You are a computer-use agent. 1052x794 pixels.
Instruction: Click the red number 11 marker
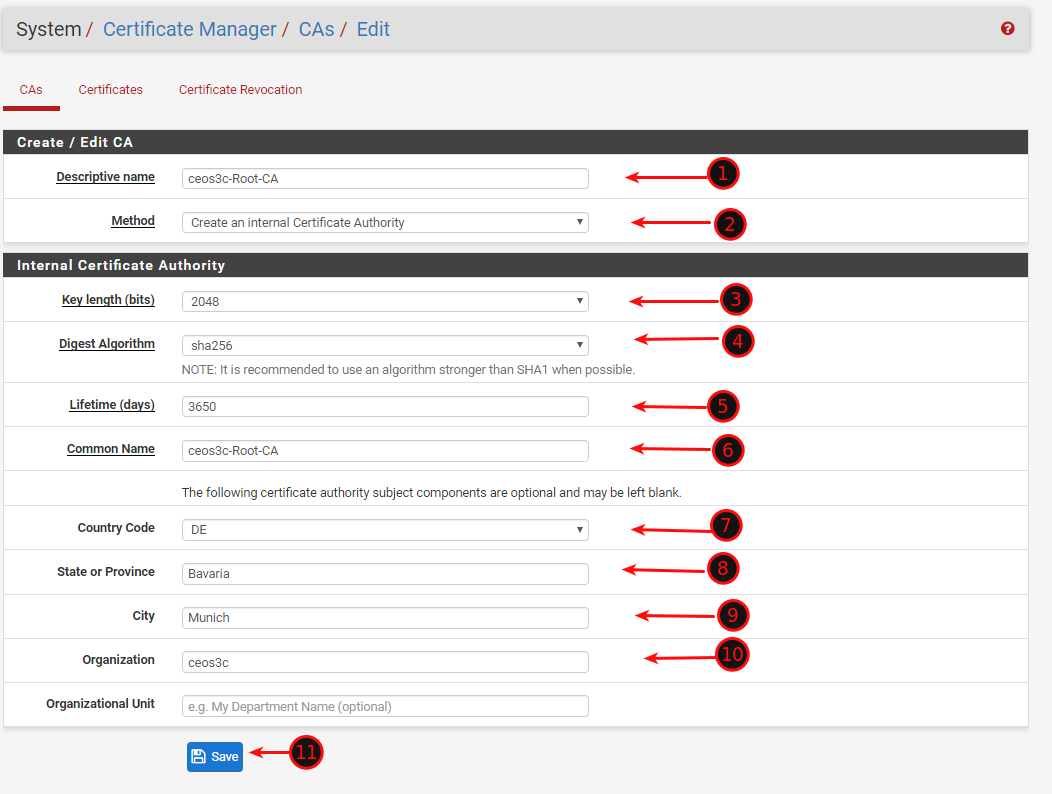tap(306, 753)
